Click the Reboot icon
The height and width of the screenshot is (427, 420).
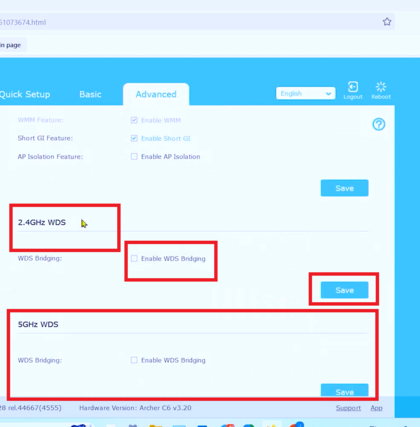[381, 87]
